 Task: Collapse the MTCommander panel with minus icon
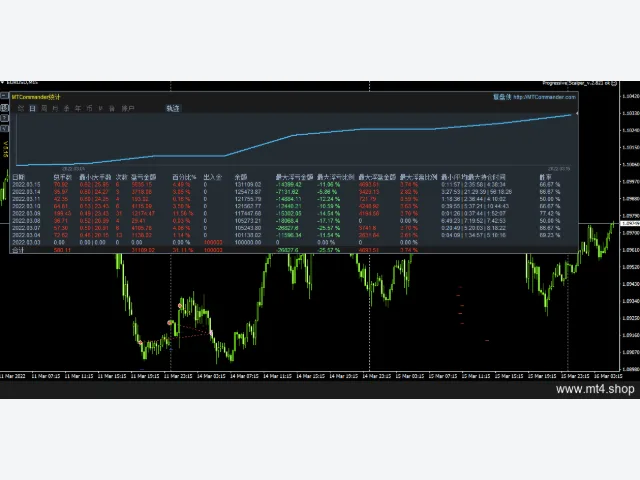click(x=4, y=96)
